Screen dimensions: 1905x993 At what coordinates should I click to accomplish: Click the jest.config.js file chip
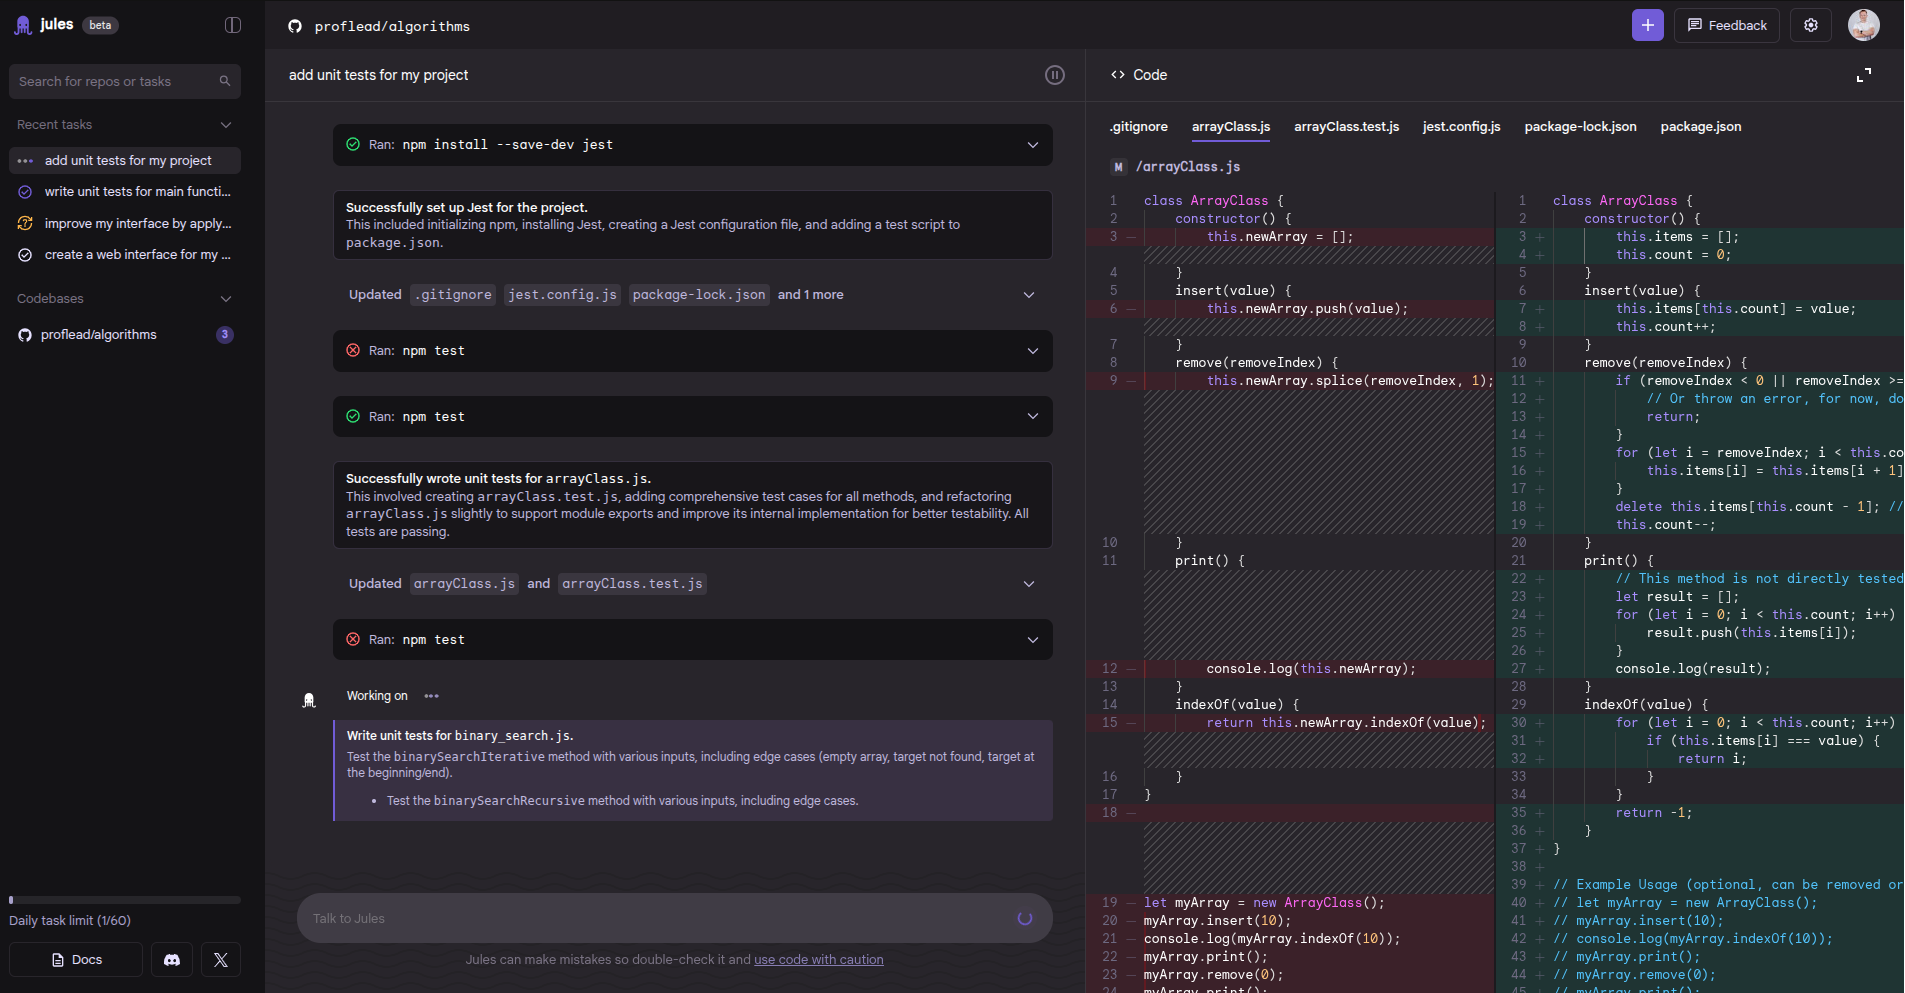point(562,295)
